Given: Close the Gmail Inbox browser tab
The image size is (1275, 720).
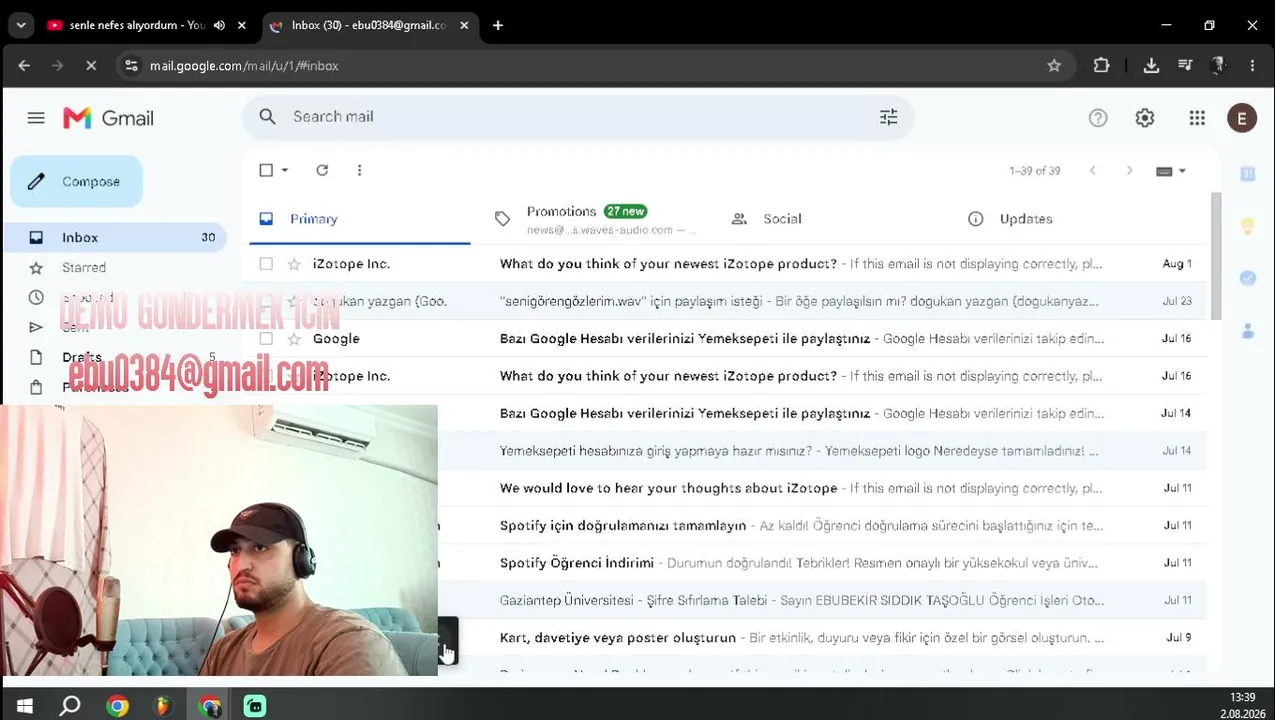Looking at the screenshot, I should point(464,25).
